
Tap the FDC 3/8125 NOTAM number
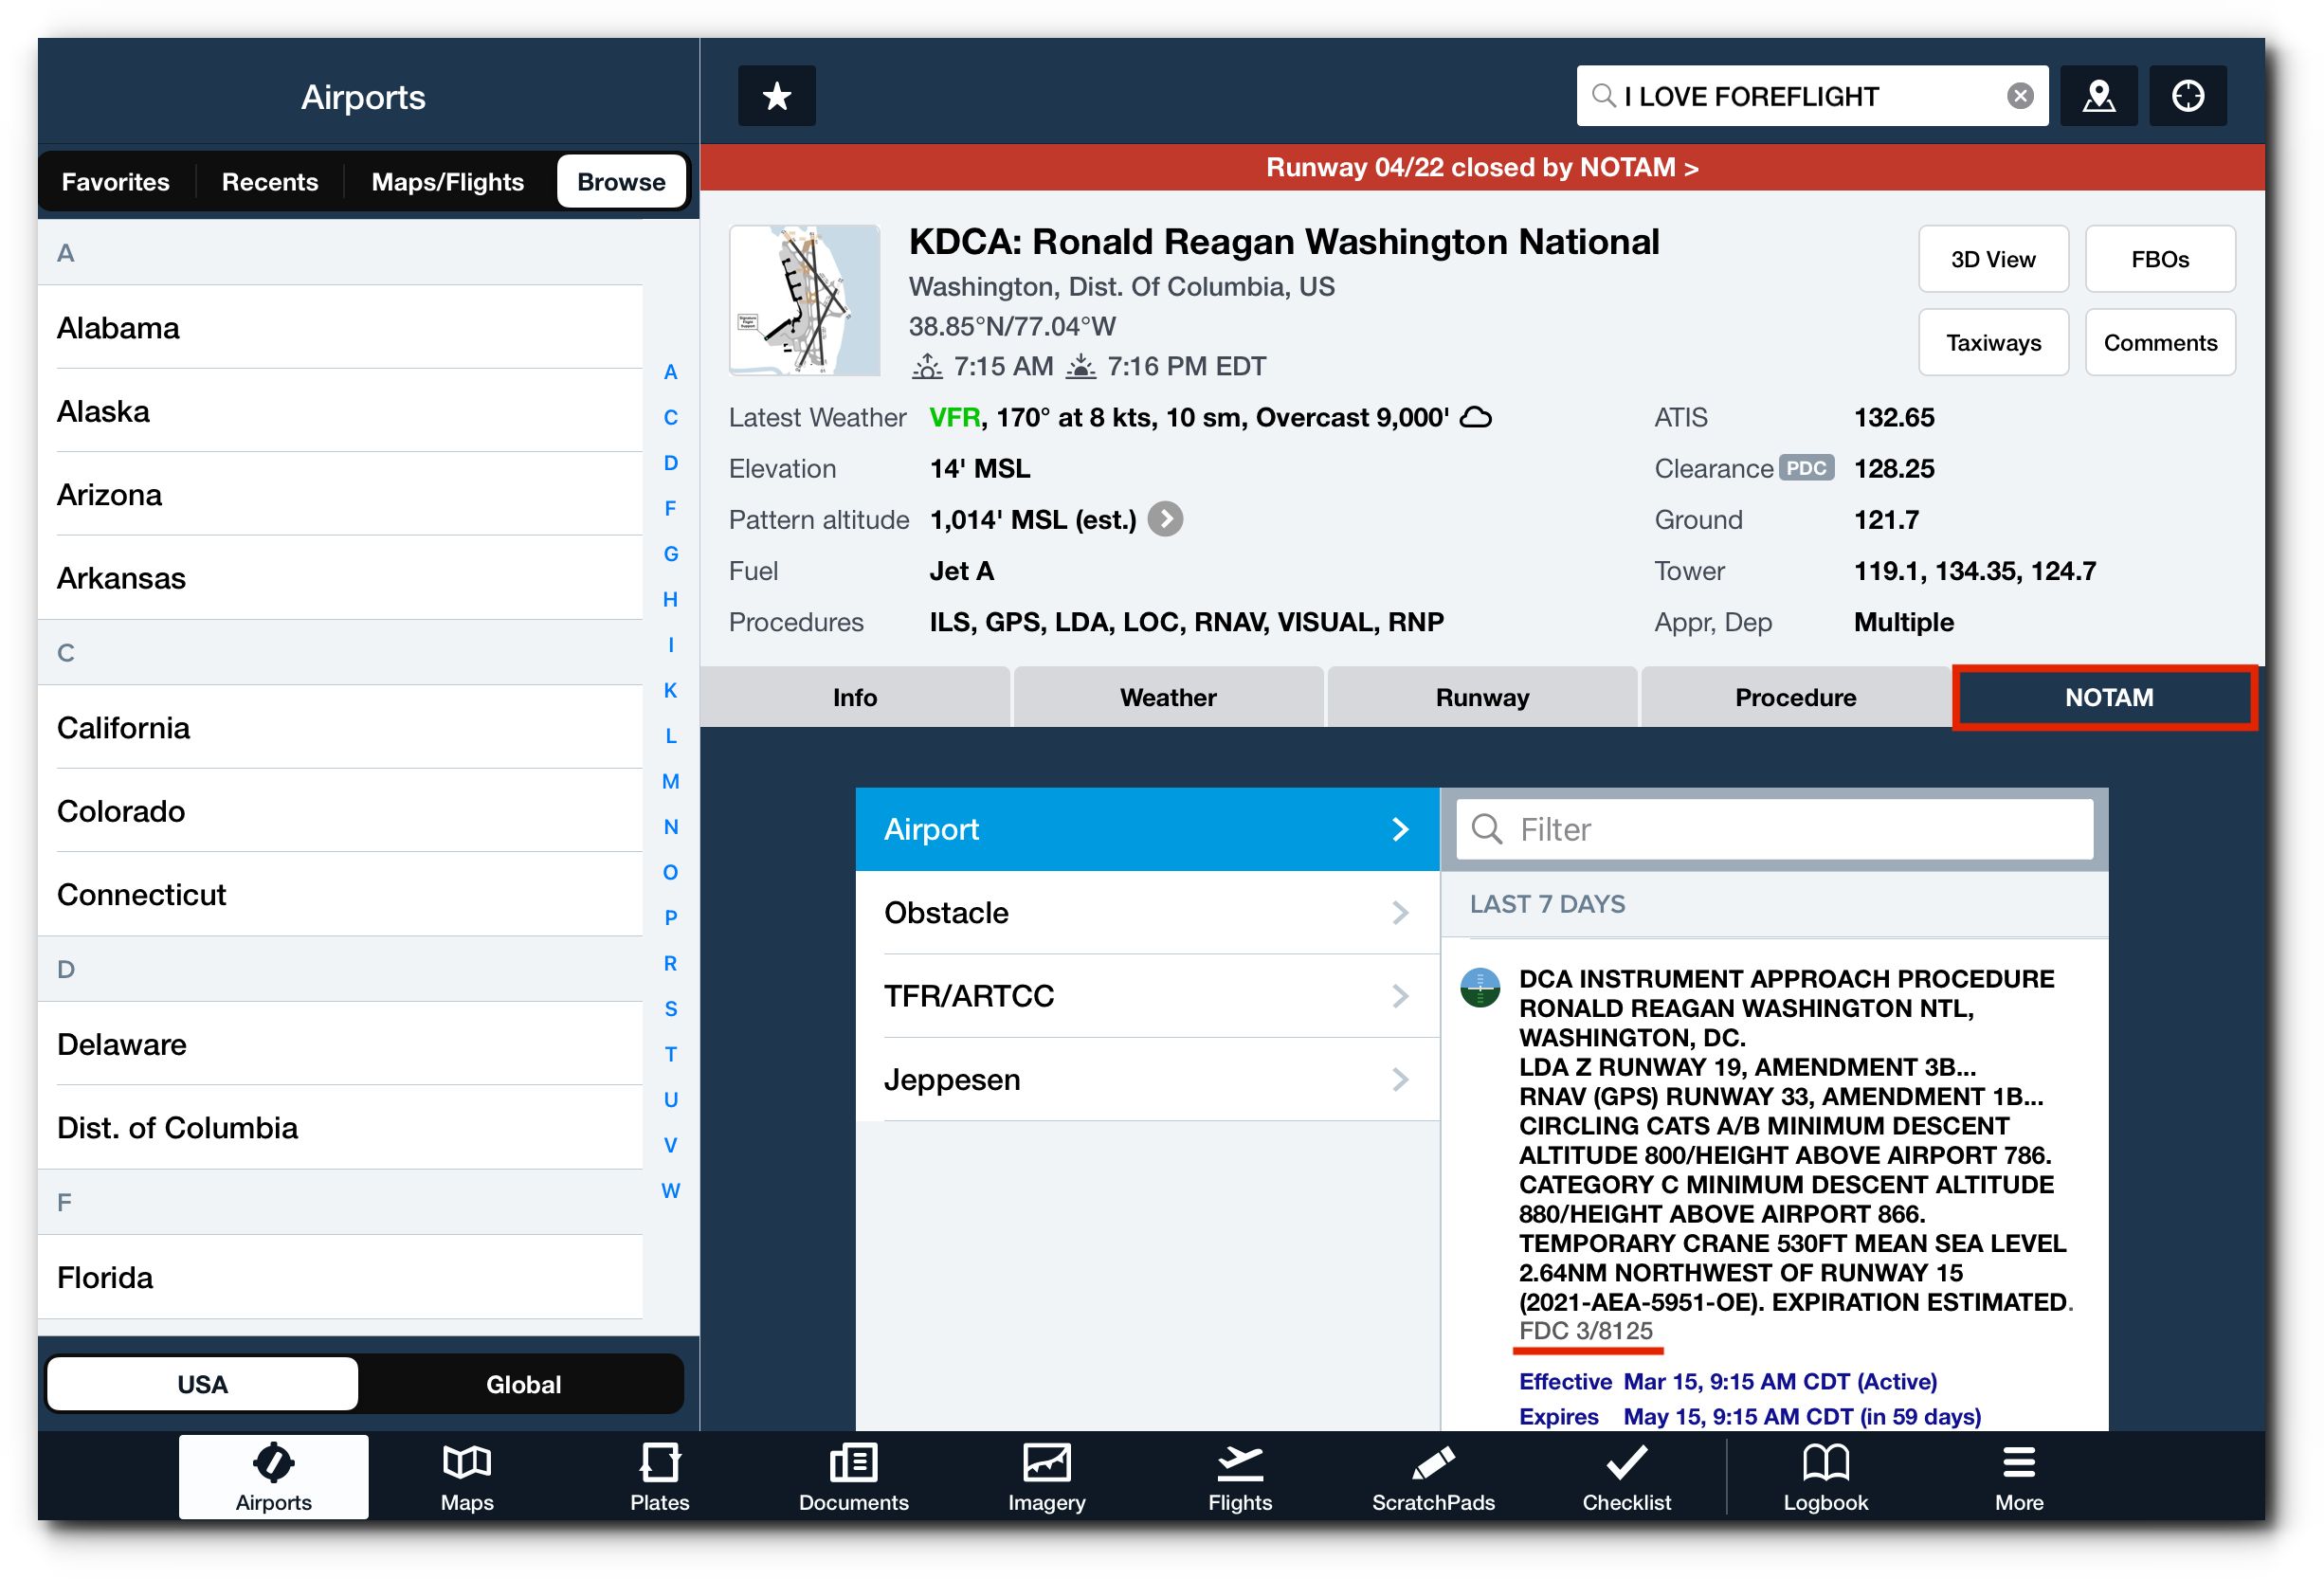pyautogui.click(x=1586, y=1331)
